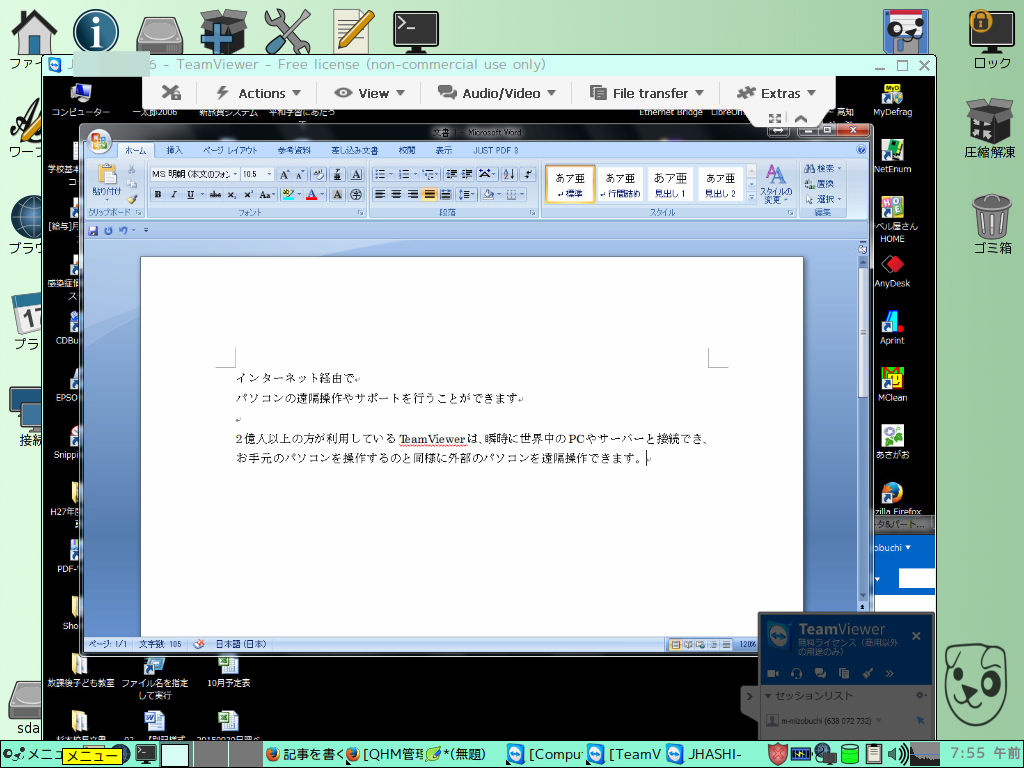Click the paragraph shading paint bucket

tap(488, 195)
